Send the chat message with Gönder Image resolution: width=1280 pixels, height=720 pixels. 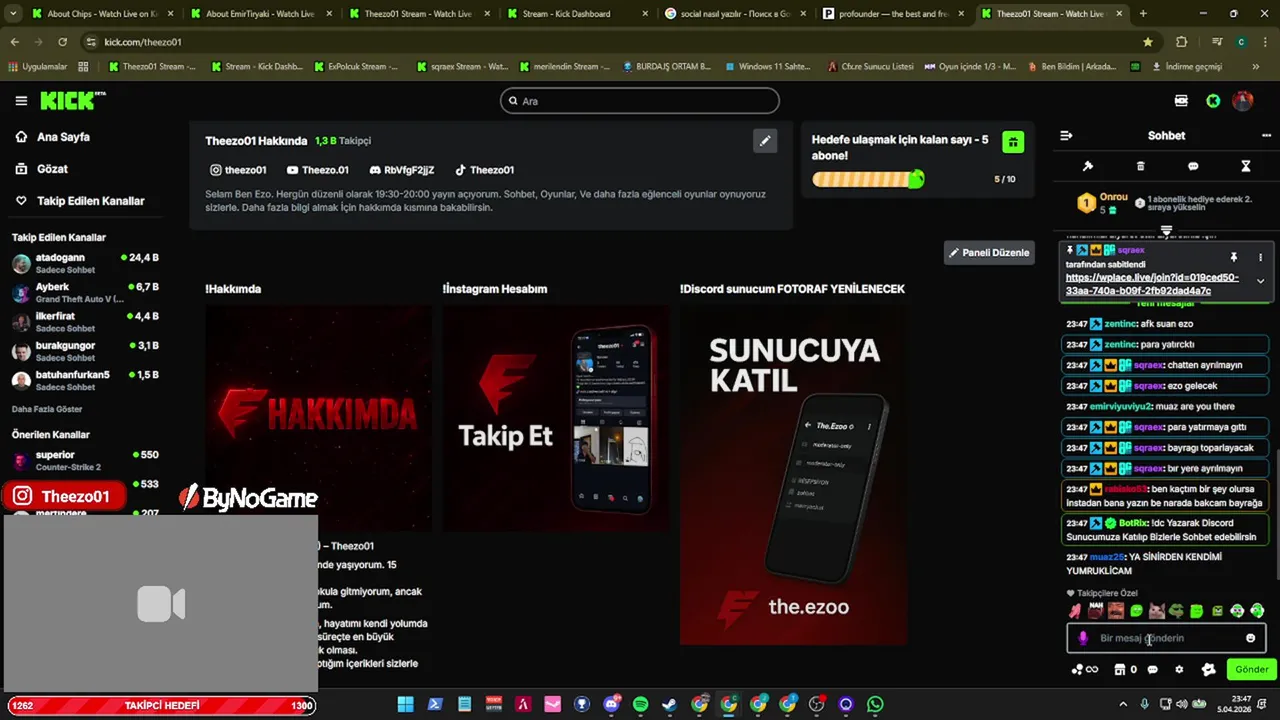[x=1251, y=670]
